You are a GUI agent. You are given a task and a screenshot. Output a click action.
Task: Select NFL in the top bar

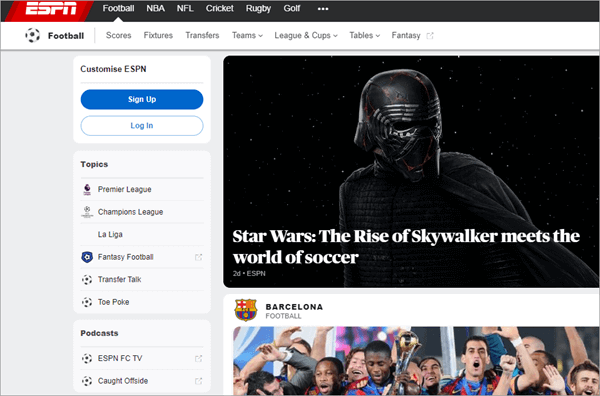(x=185, y=8)
